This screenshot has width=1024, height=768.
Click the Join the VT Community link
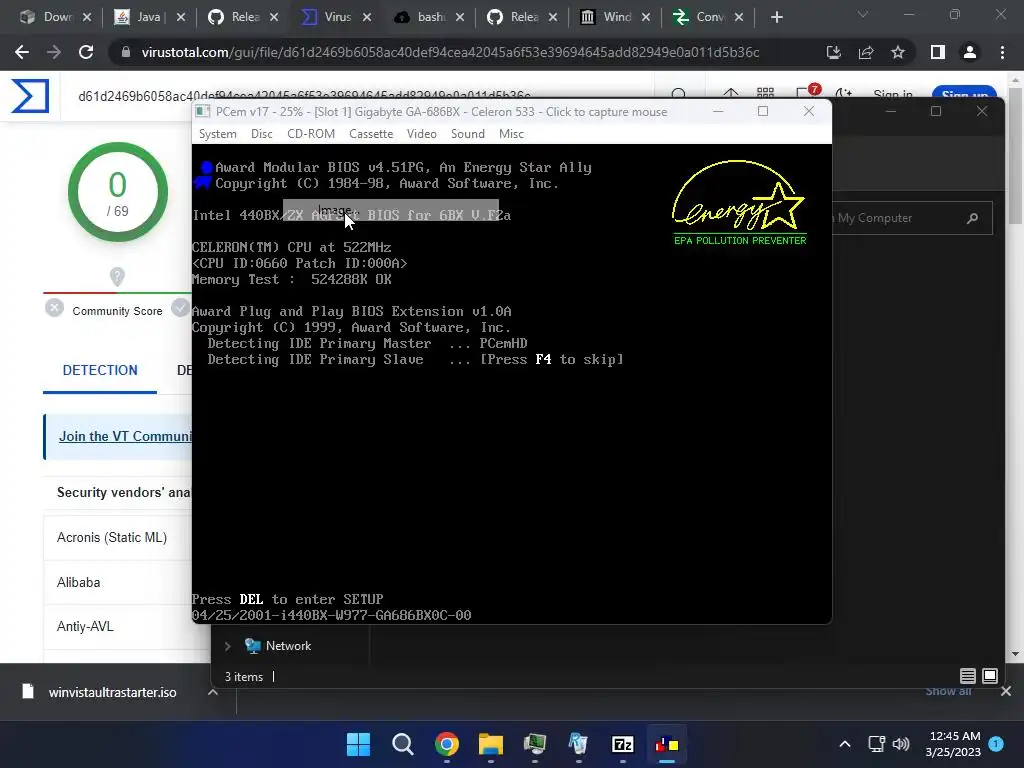pyautogui.click(x=125, y=436)
